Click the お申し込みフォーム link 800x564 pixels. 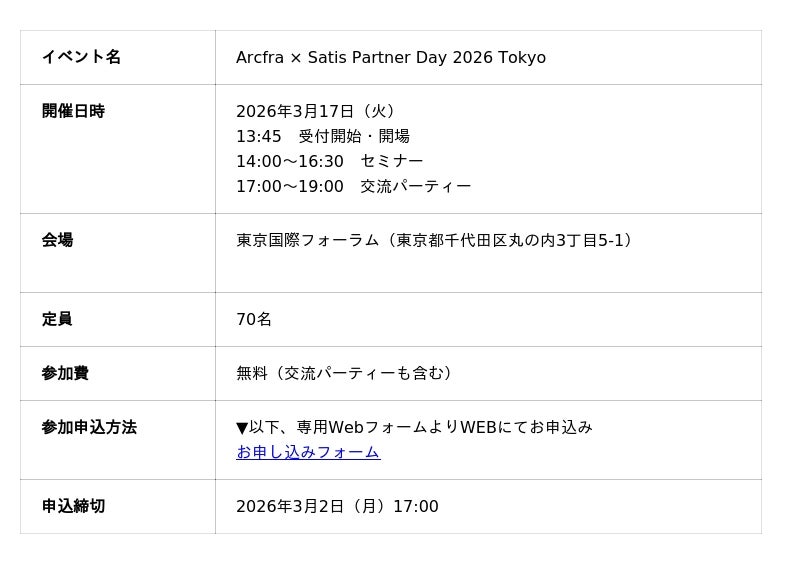point(308,452)
